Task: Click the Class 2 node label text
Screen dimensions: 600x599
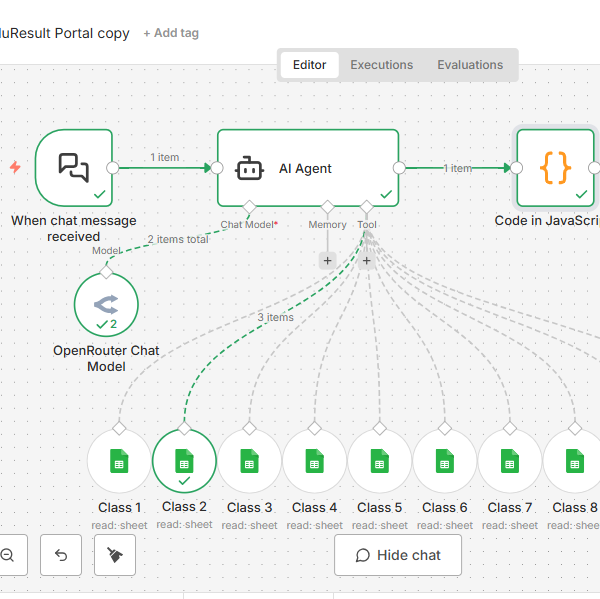Action: [184, 507]
